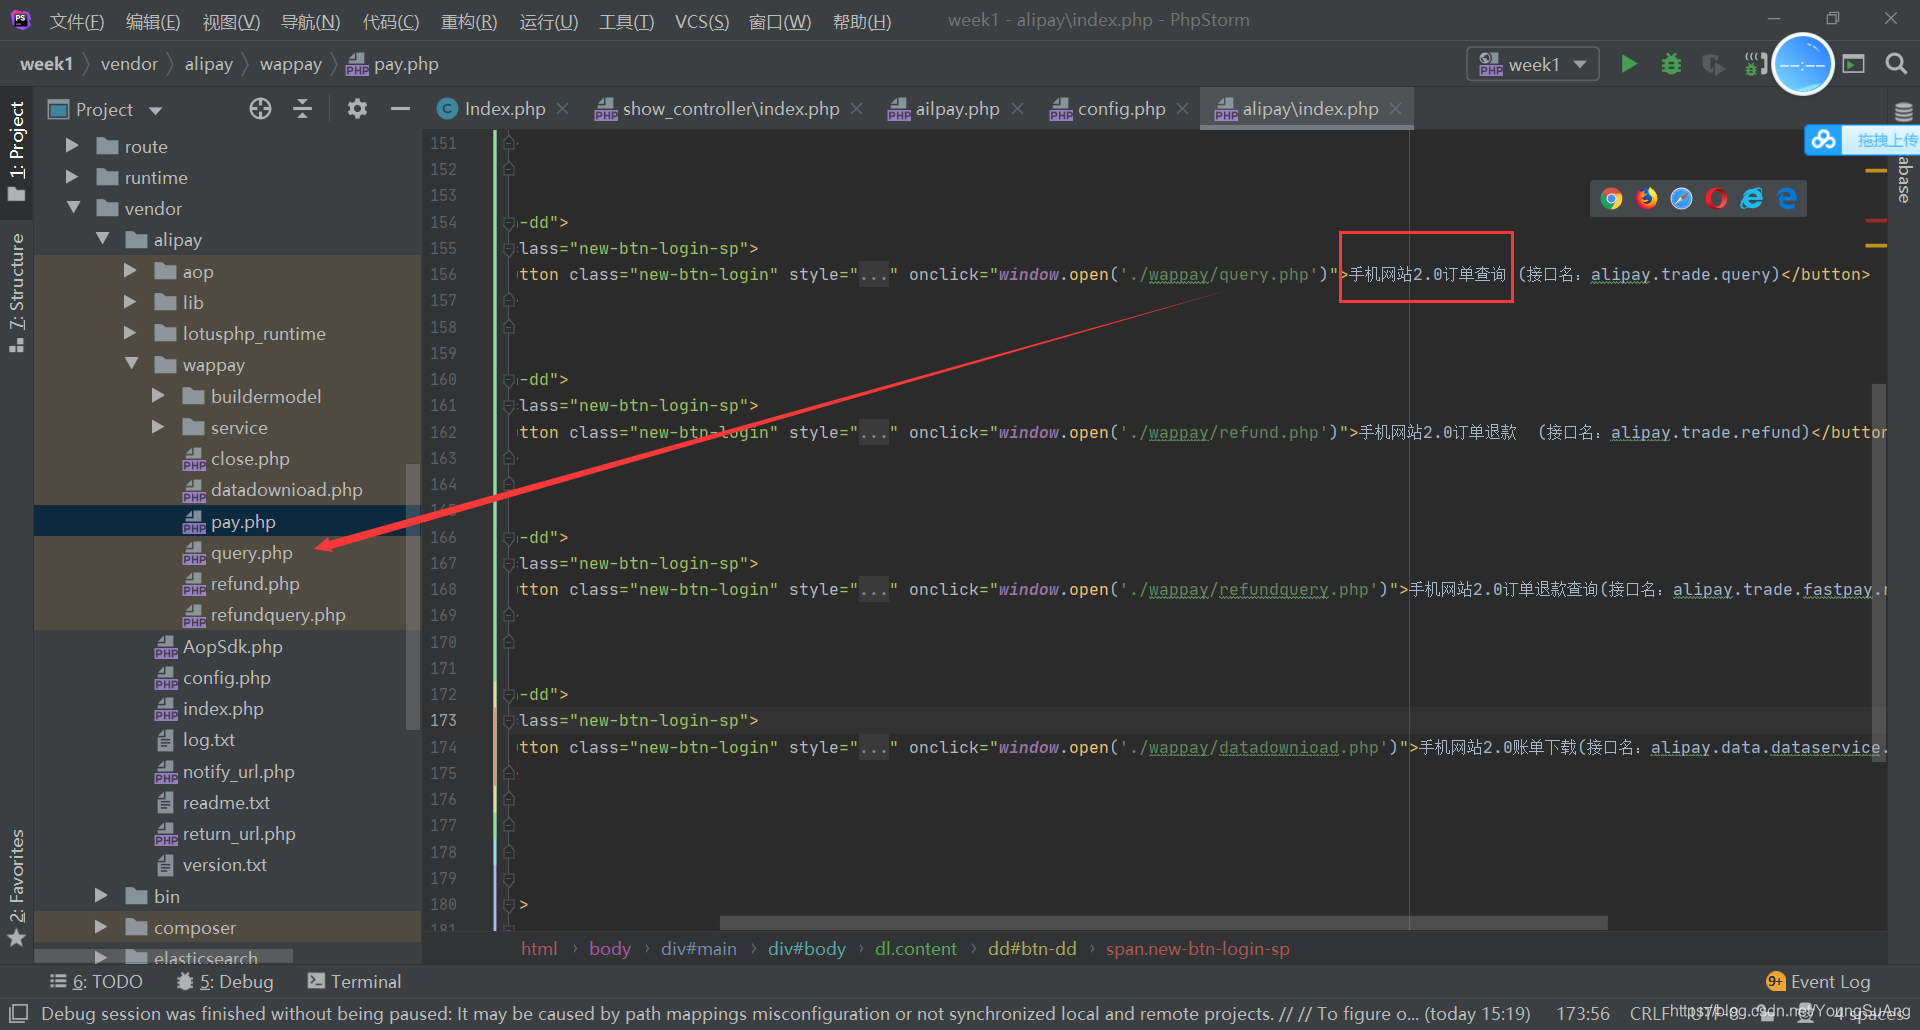
Task: Open Search Everywhere magnifier icon
Action: tap(1895, 64)
